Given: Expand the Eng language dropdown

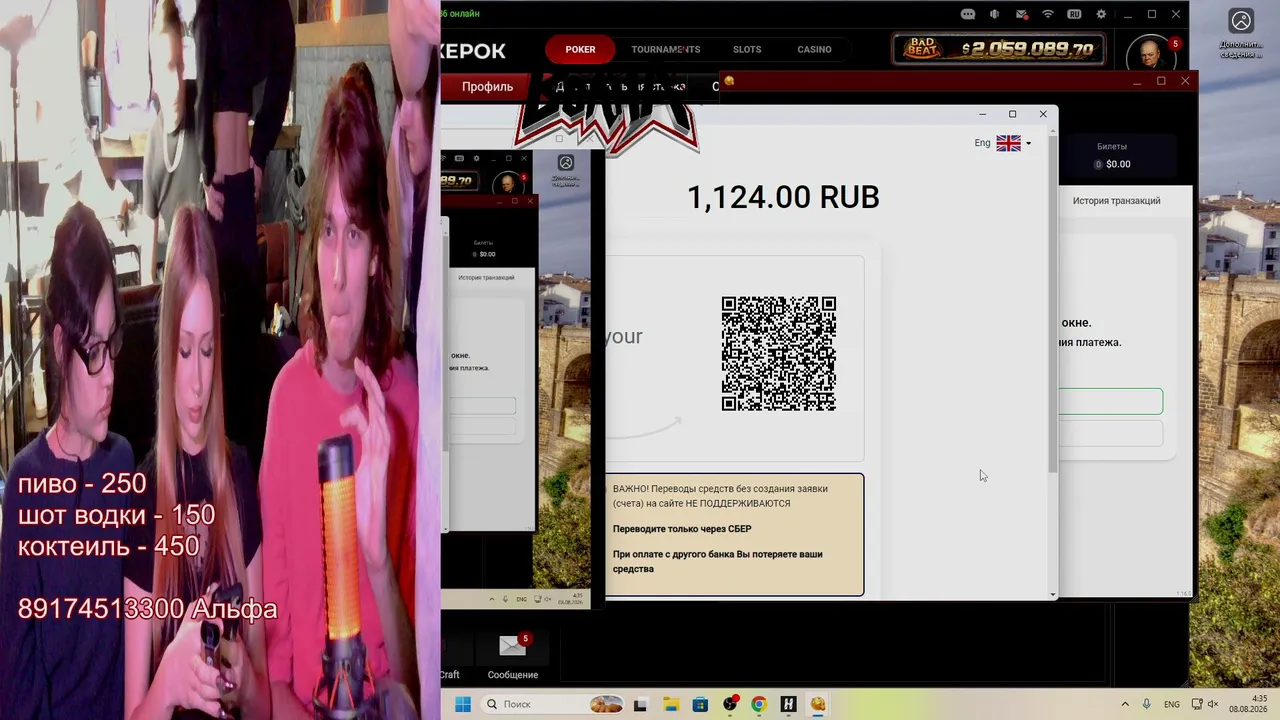Looking at the screenshot, I should point(1002,143).
